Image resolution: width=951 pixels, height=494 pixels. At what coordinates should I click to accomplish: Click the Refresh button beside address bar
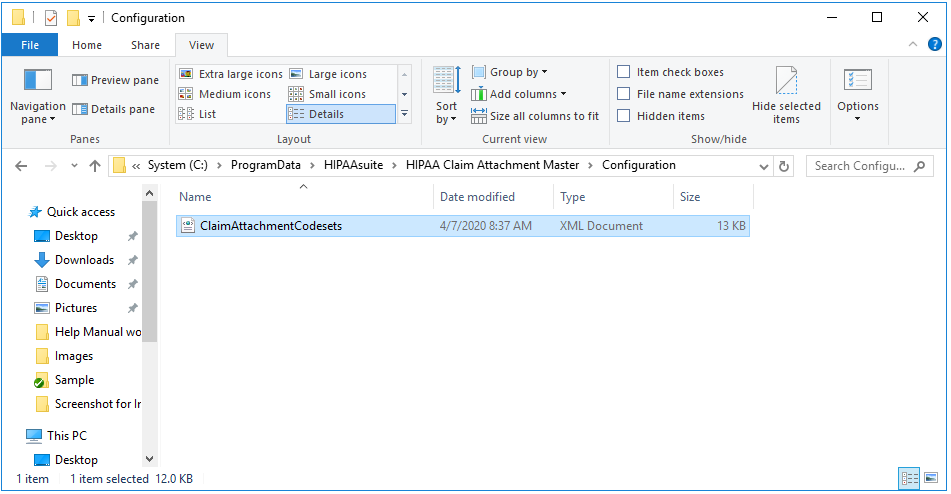click(784, 166)
